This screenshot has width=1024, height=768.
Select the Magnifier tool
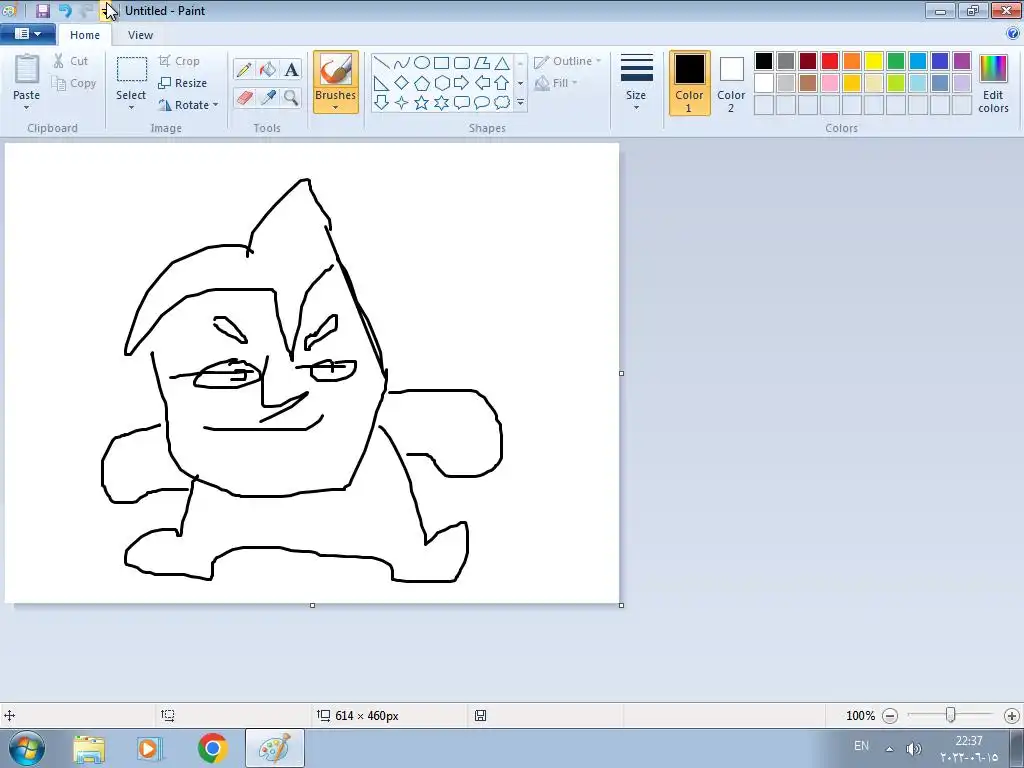[x=291, y=98]
